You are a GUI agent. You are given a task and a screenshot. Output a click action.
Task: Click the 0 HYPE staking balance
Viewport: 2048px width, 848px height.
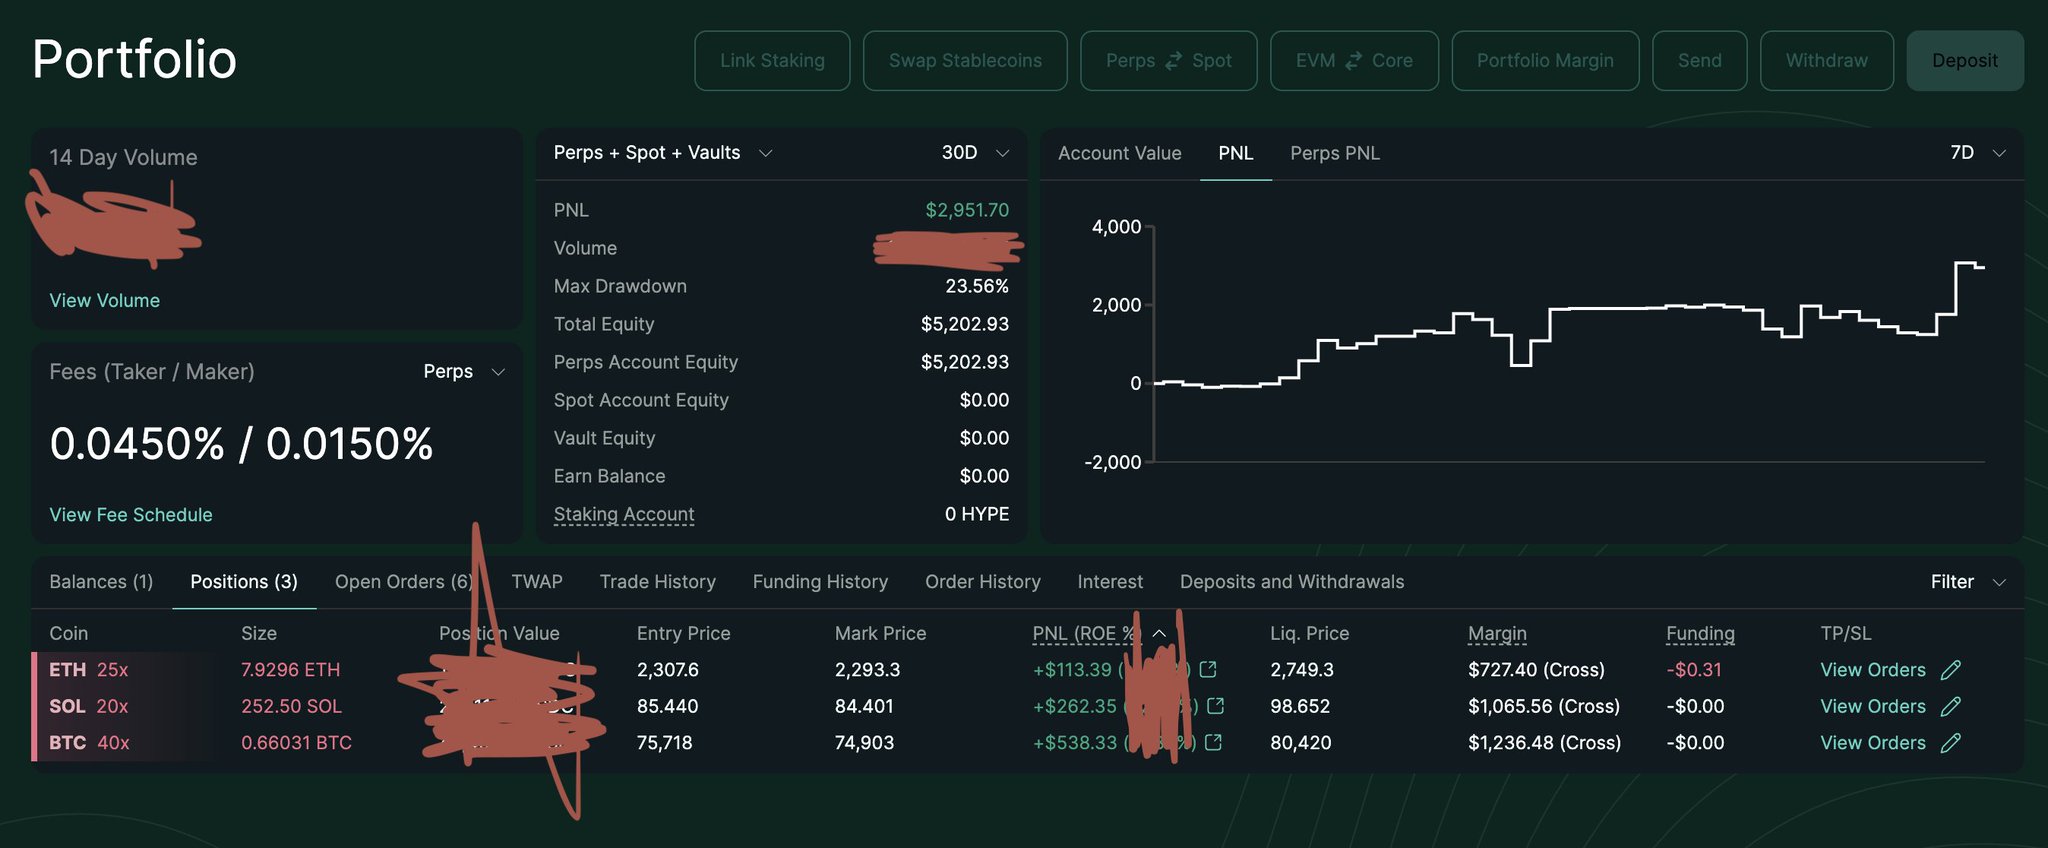(977, 514)
